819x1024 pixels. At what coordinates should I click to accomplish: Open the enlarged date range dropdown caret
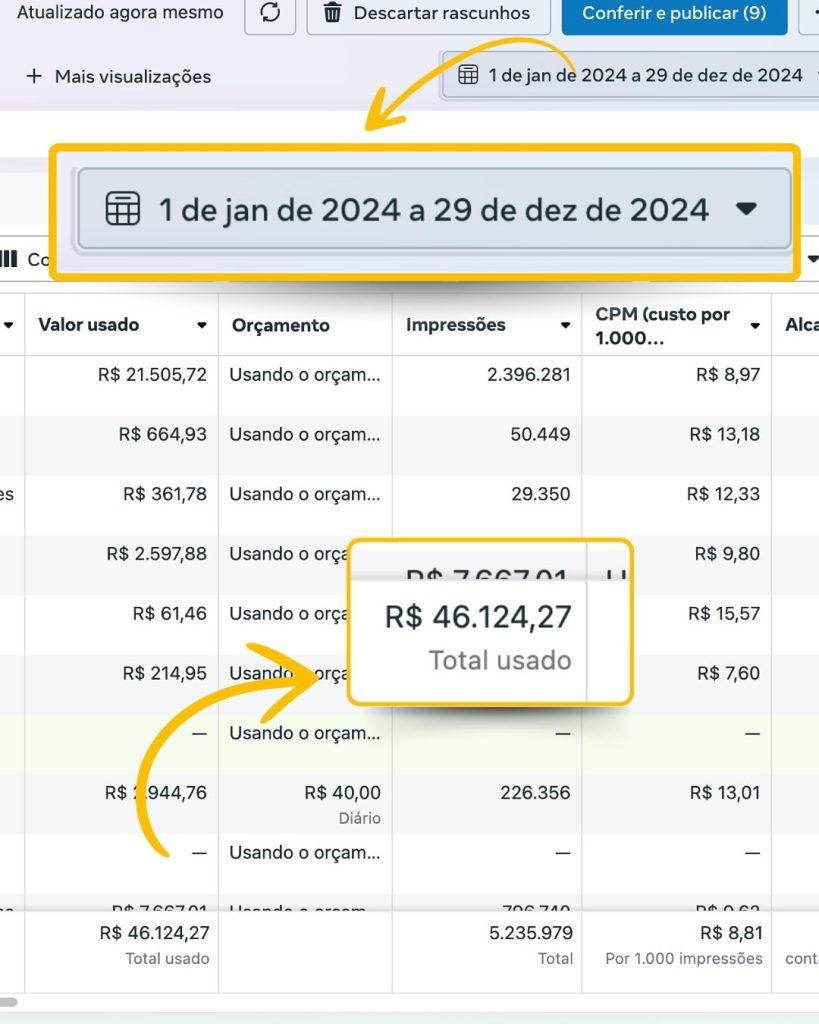click(x=746, y=209)
